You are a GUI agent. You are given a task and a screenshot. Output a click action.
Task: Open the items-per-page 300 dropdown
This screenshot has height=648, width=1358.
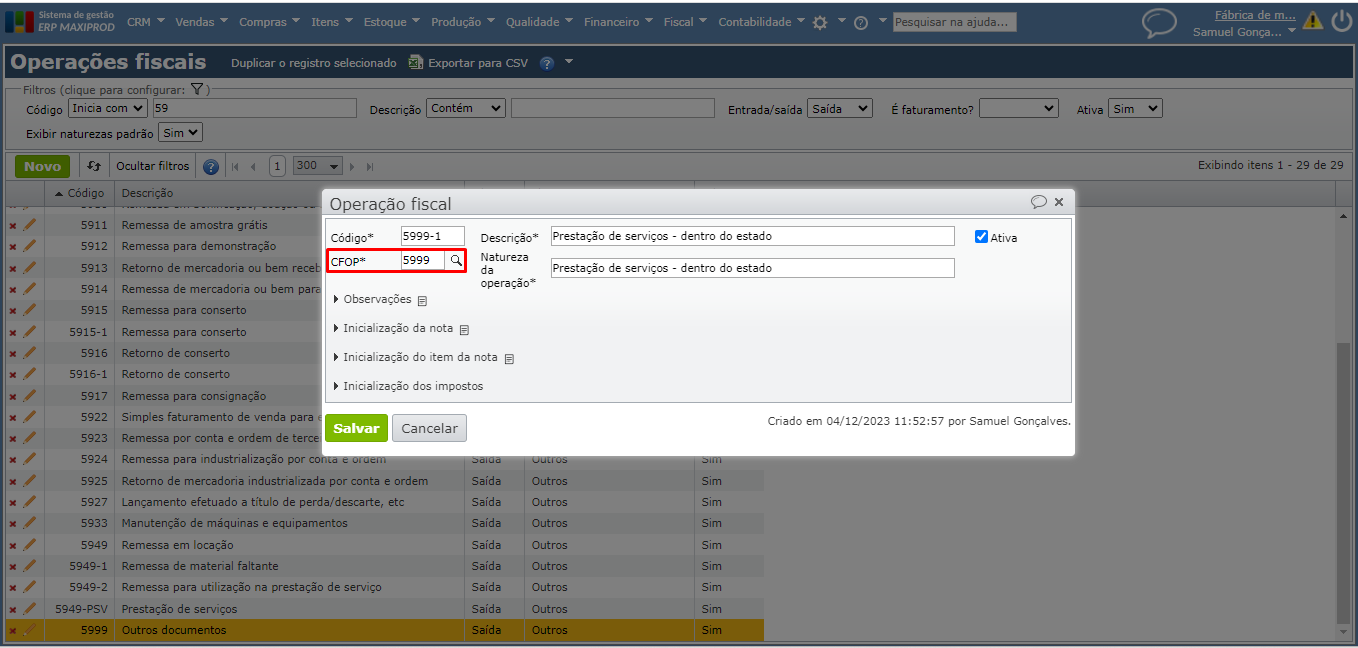[318, 166]
